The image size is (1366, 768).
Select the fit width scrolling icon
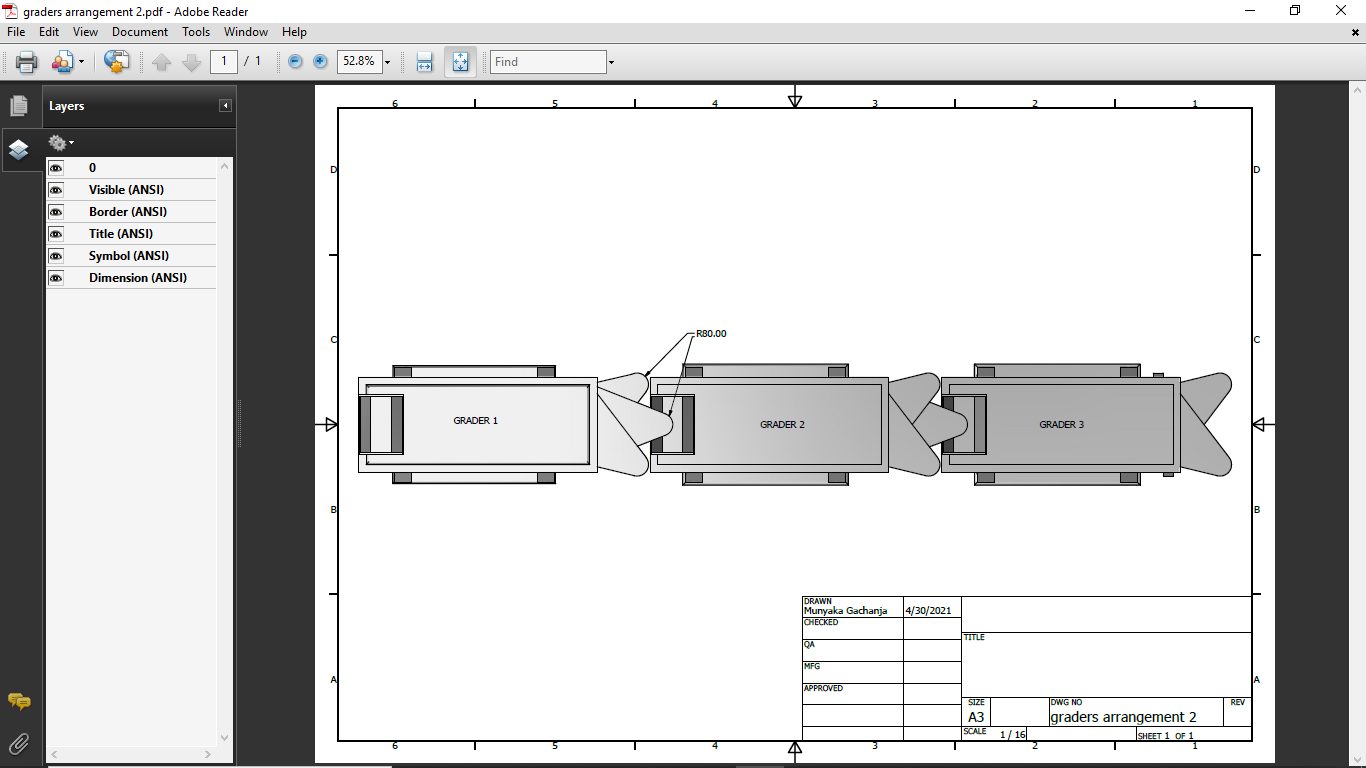pyautogui.click(x=424, y=62)
